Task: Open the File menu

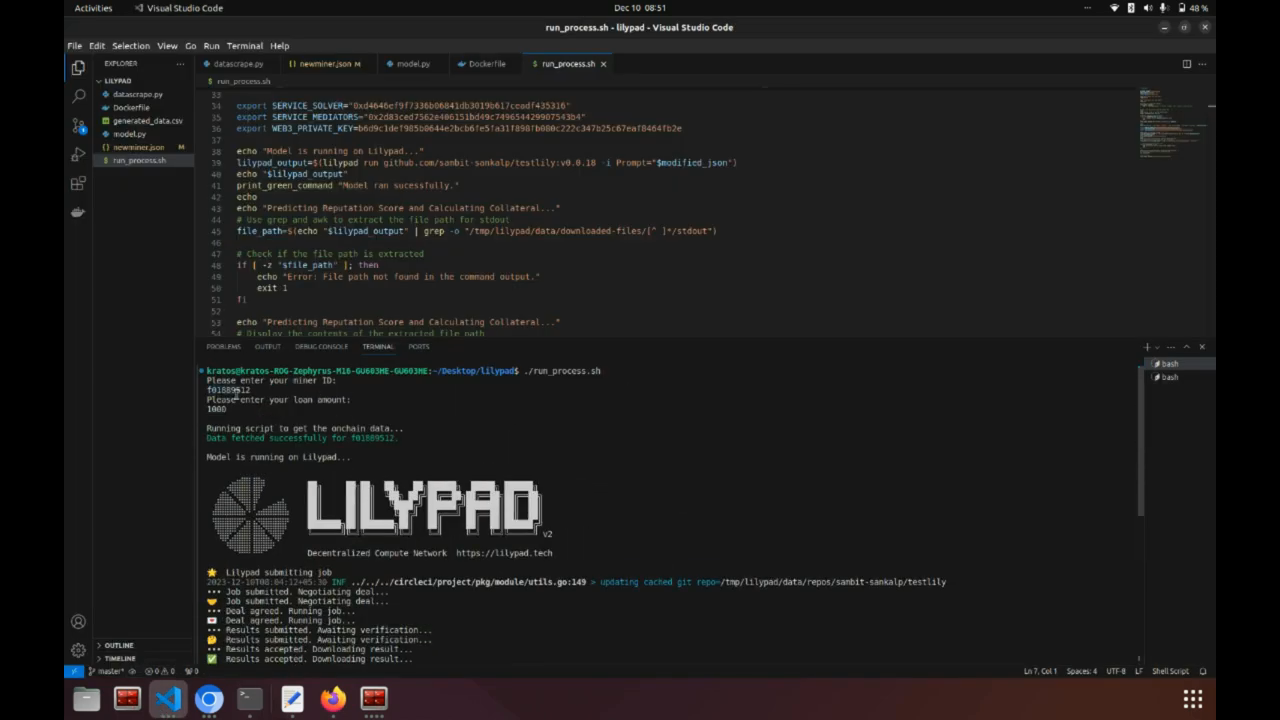Action: click(x=75, y=46)
